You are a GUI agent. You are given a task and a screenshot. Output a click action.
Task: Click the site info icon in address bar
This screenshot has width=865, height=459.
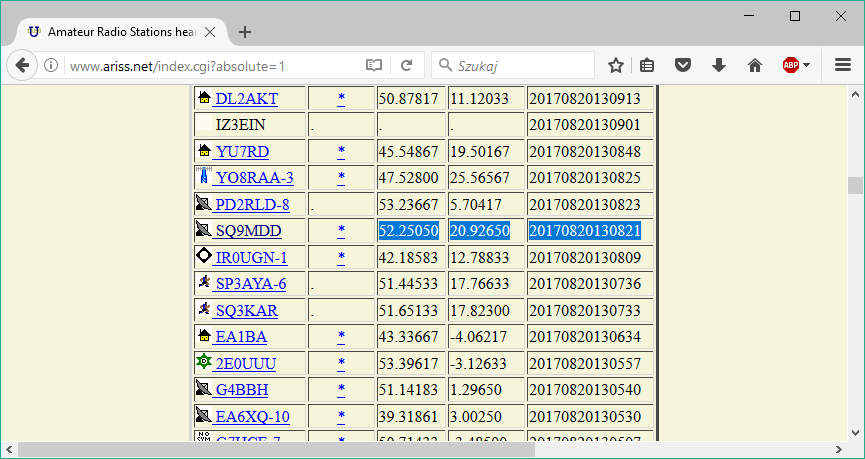tap(52, 66)
